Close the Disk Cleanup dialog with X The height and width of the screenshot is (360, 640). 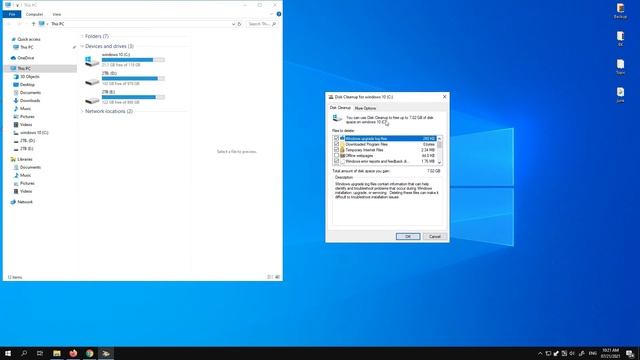(x=444, y=97)
